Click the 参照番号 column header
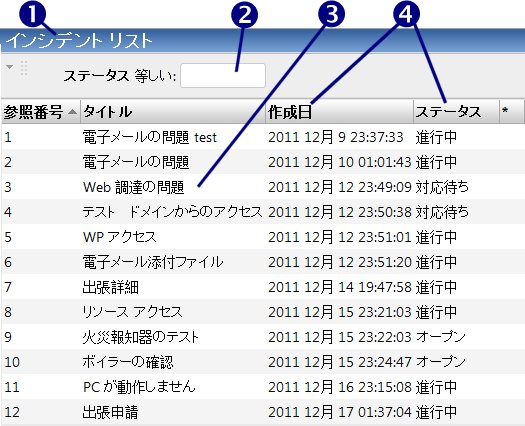The image size is (525, 426). click(x=41, y=112)
